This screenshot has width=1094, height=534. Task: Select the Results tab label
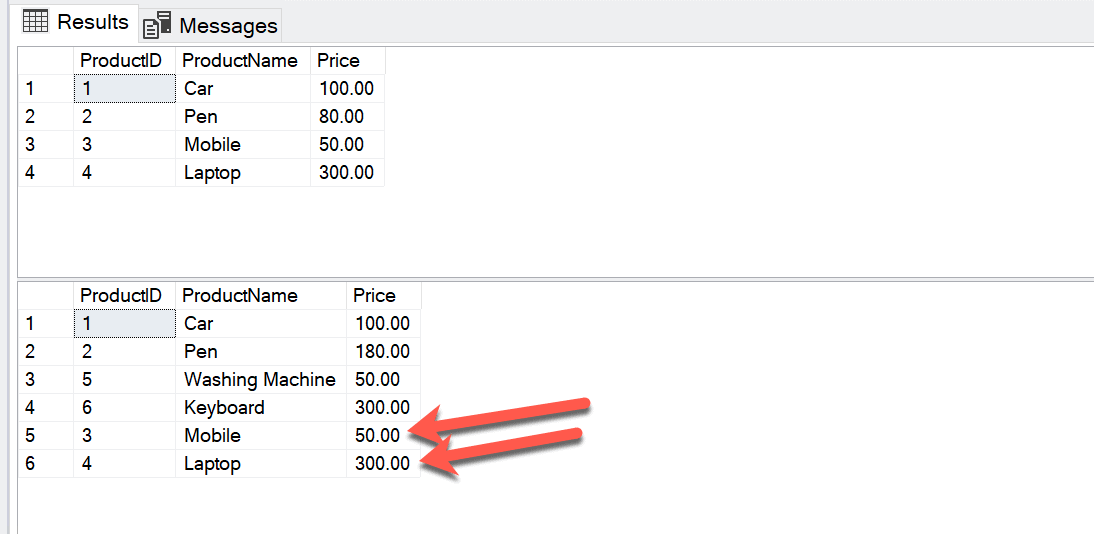coord(93,22)
